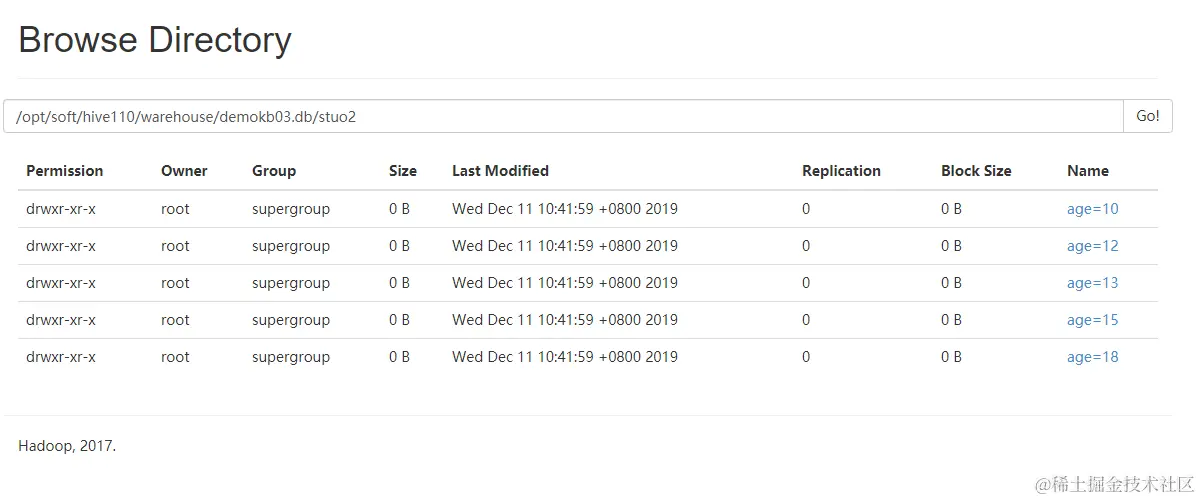The height and width of the screenshot is (501, 1201).
Task: Open the age=15 directory link
Action: [x=1092, y=320]
